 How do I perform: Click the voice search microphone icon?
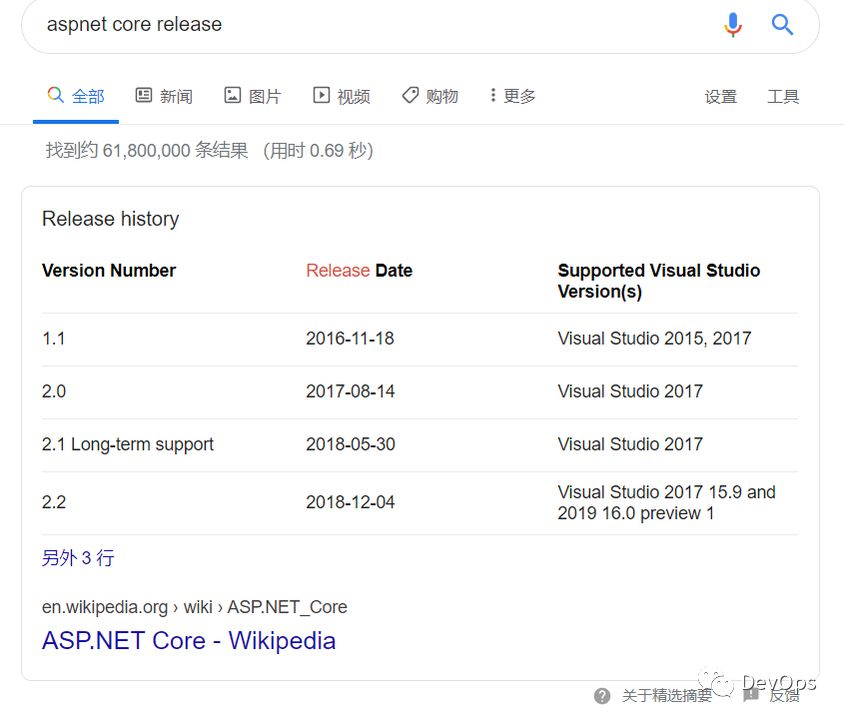click(x=733, y=25)
